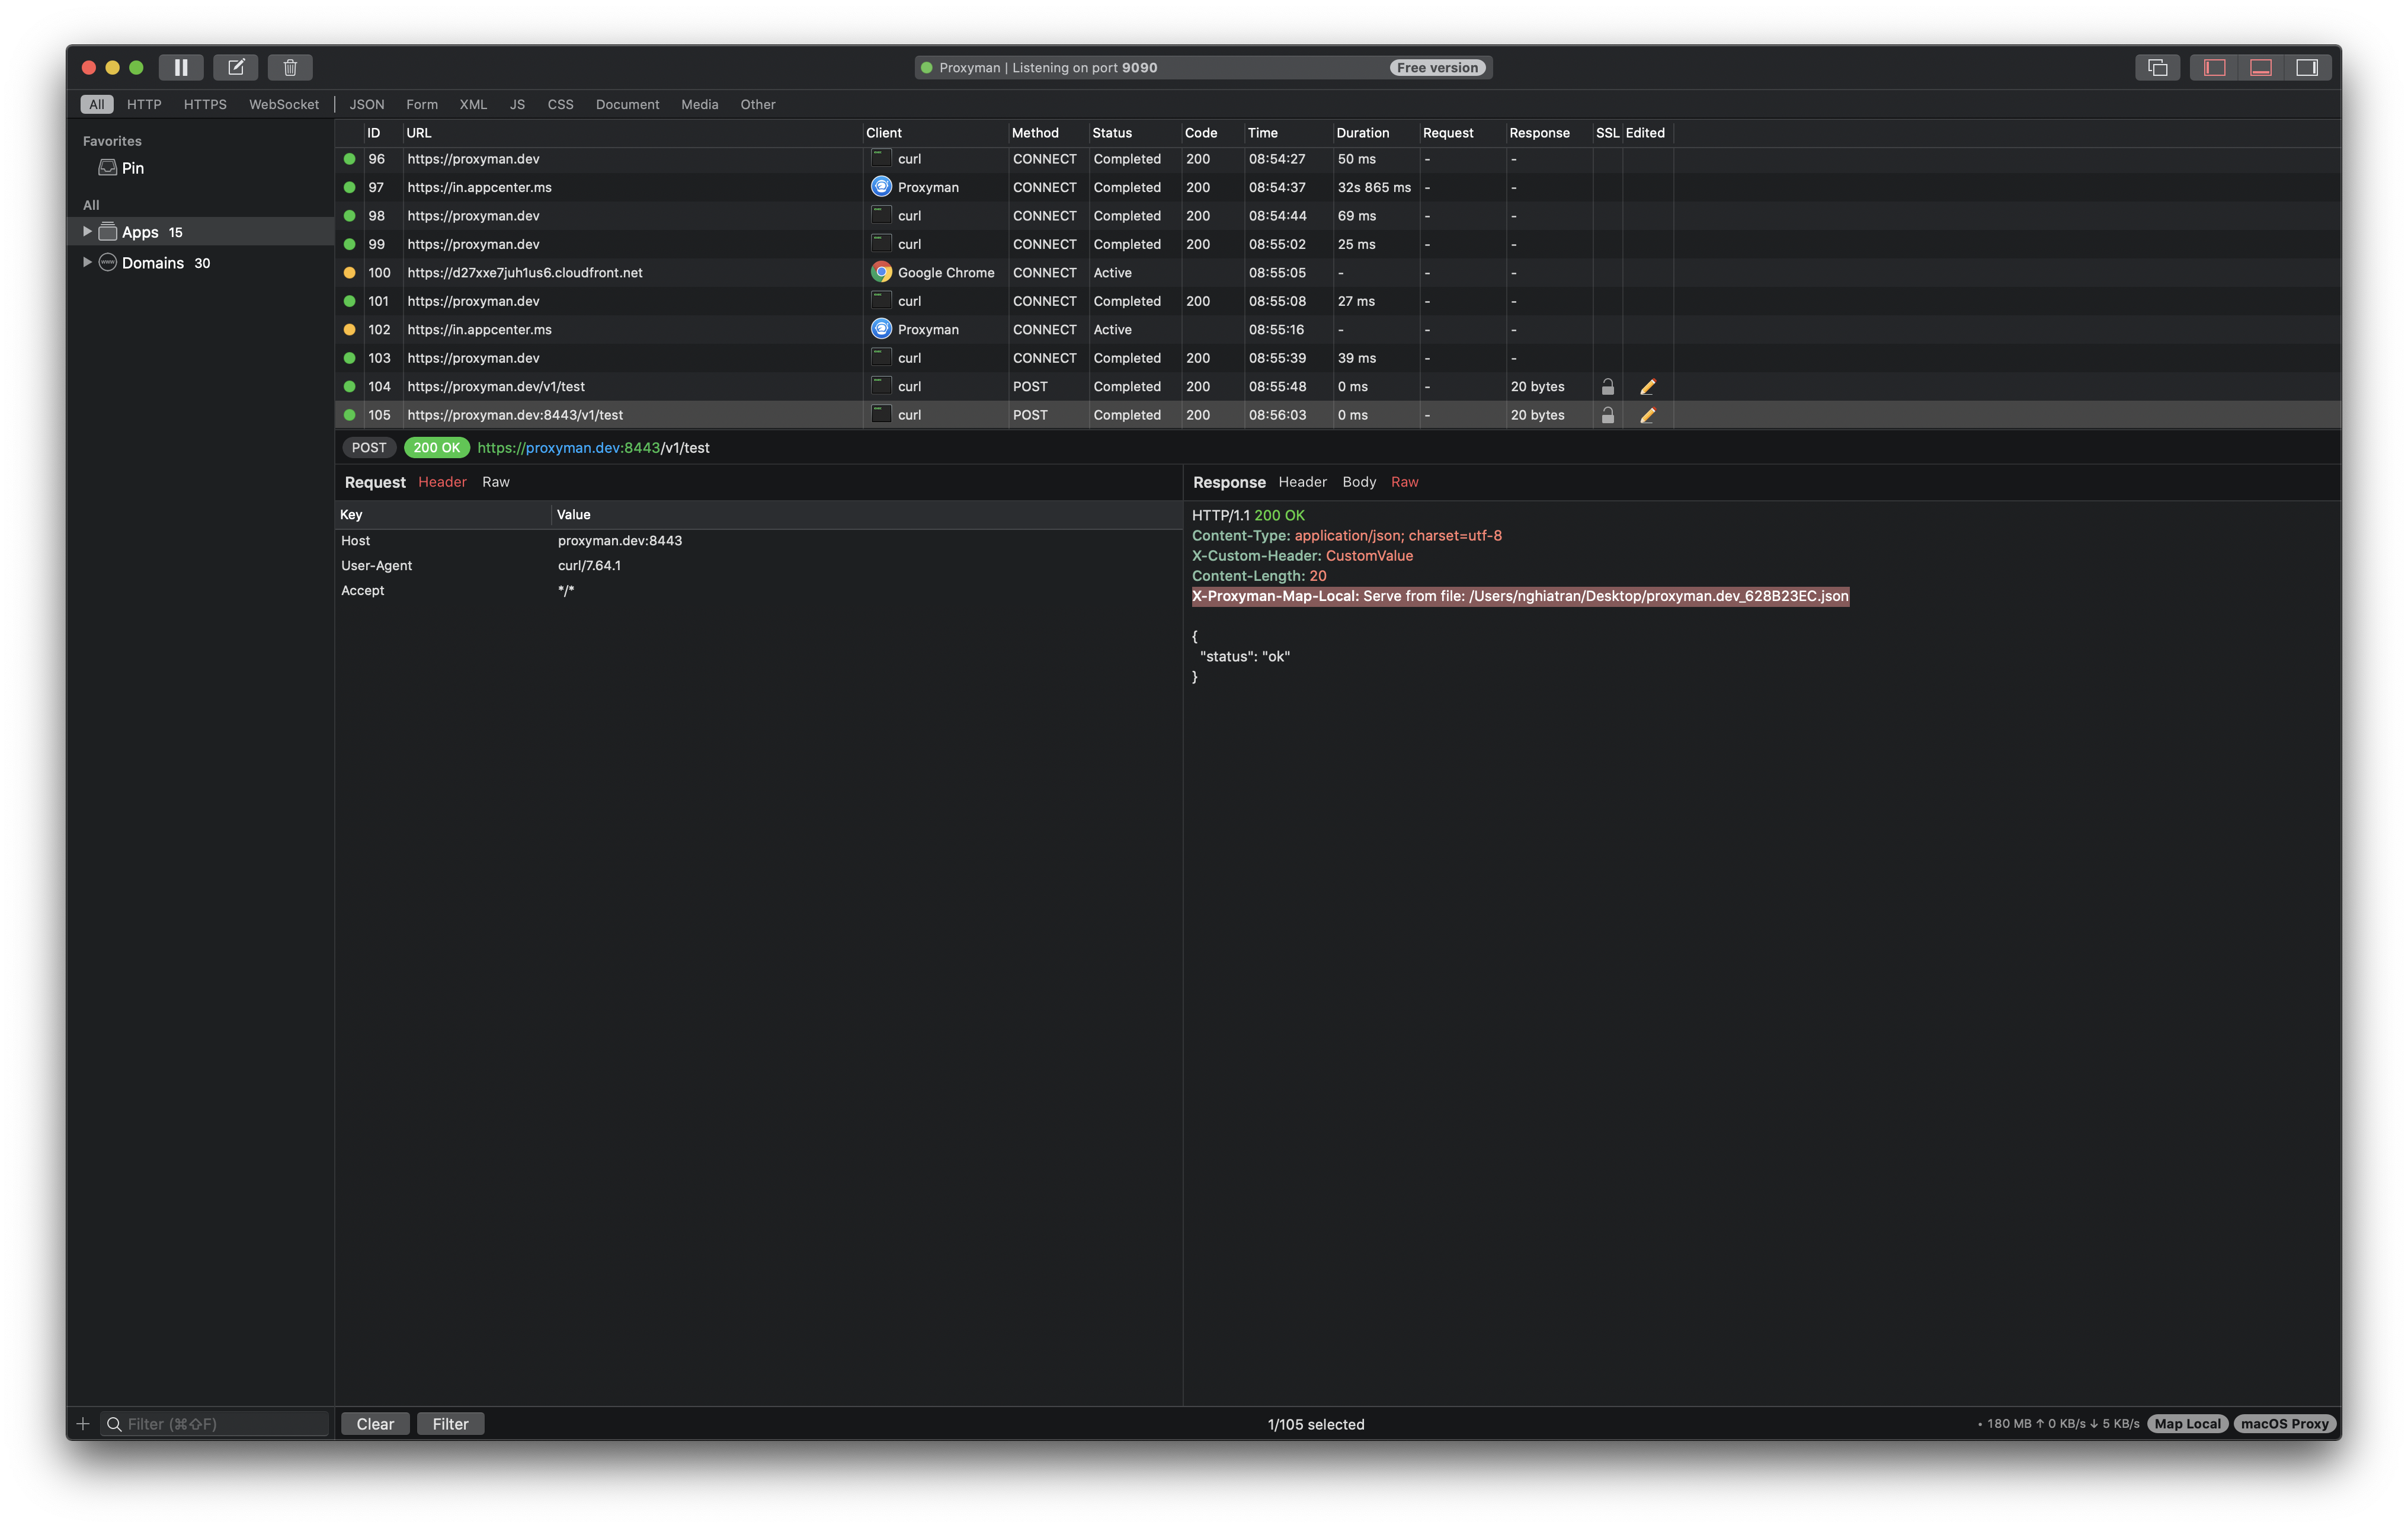Switch to the response Body tab
Image resolution: width=2408 pixels, height=1528 pixels.
click(x=1358, y=482)
